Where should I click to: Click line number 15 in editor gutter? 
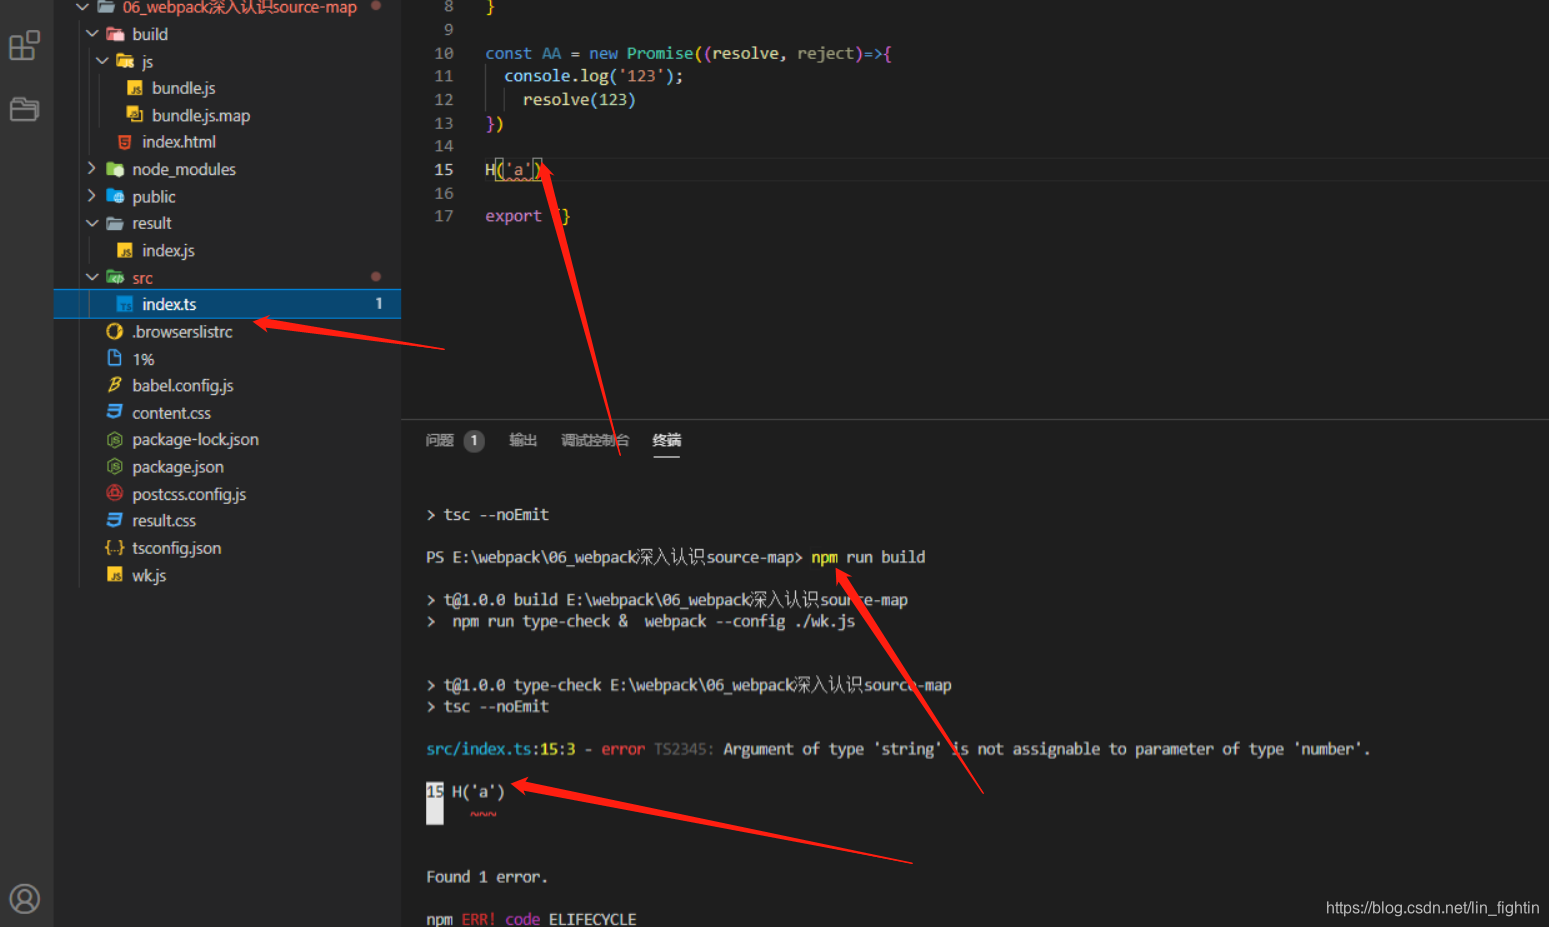(x=444, y=169)
